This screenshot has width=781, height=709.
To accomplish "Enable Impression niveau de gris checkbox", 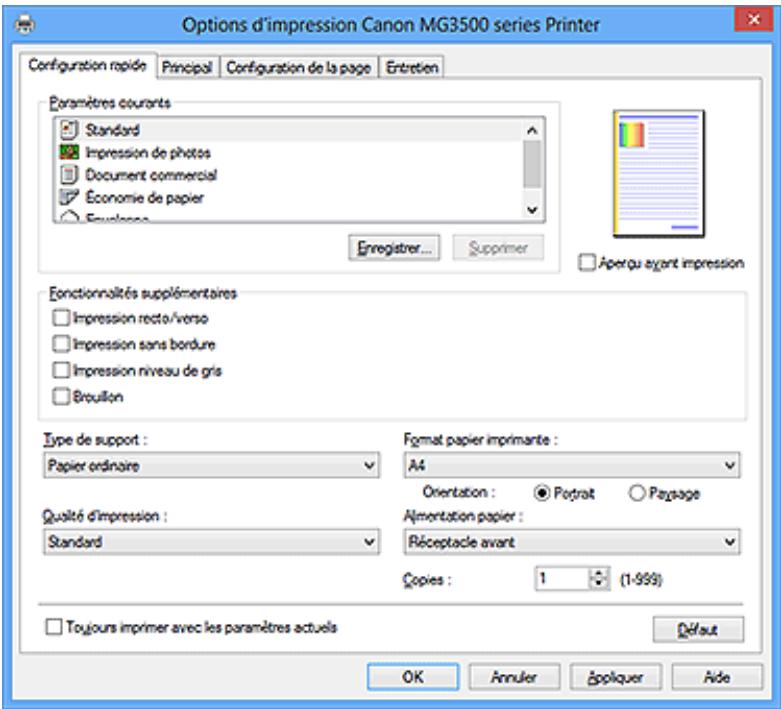I will pos(61,370).
